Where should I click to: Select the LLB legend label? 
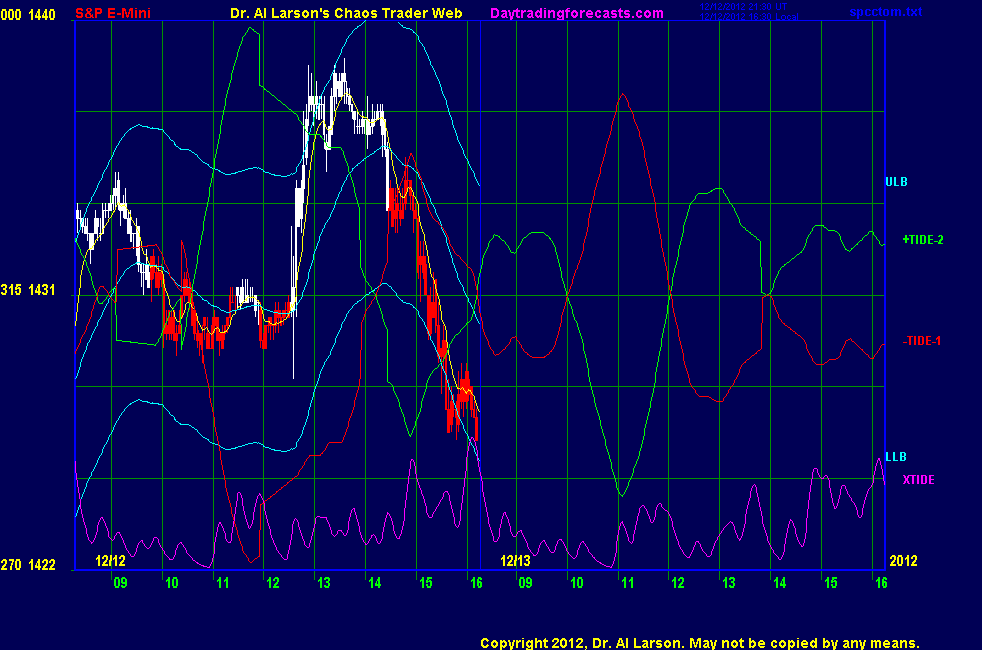click(x=896, y=457)
